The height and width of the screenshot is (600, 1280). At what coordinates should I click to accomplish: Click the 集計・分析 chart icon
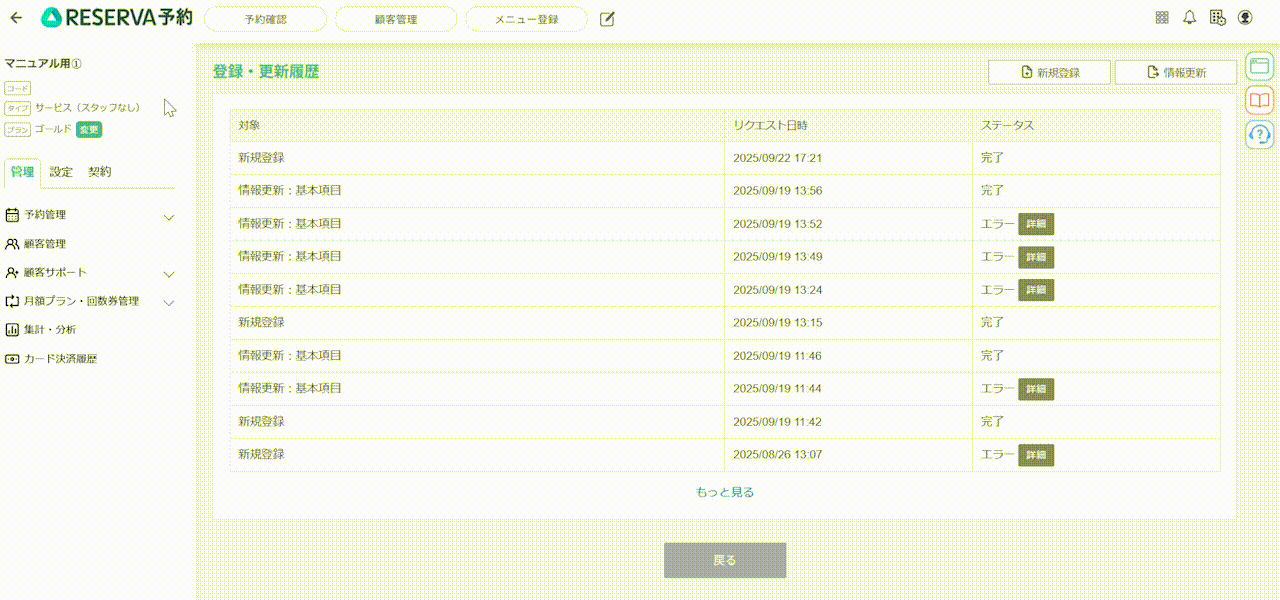click(12, 330)
